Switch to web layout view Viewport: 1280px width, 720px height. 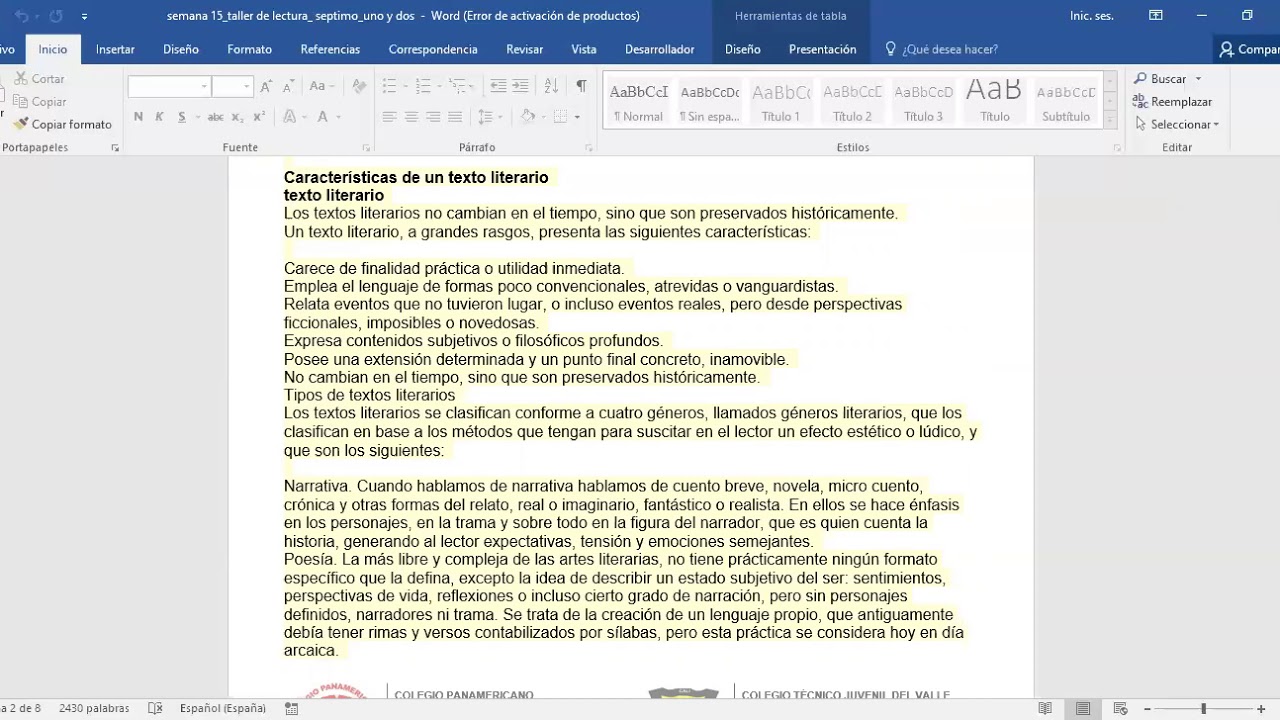tap(1121, 708)
